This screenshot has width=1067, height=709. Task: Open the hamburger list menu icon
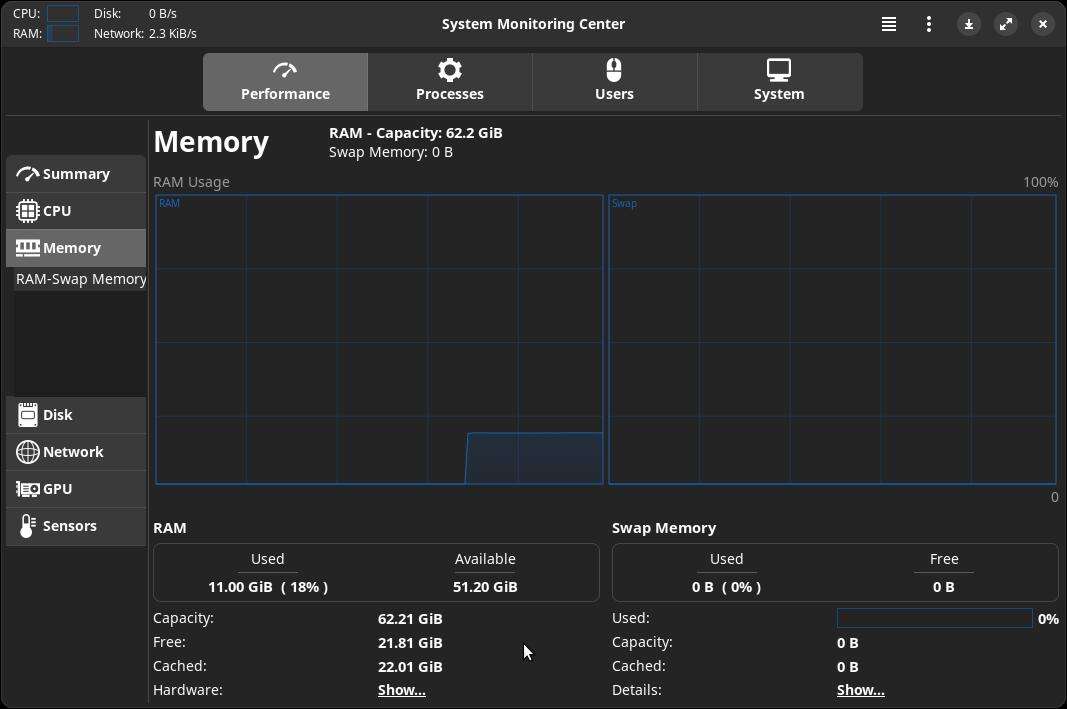[888, 24]
